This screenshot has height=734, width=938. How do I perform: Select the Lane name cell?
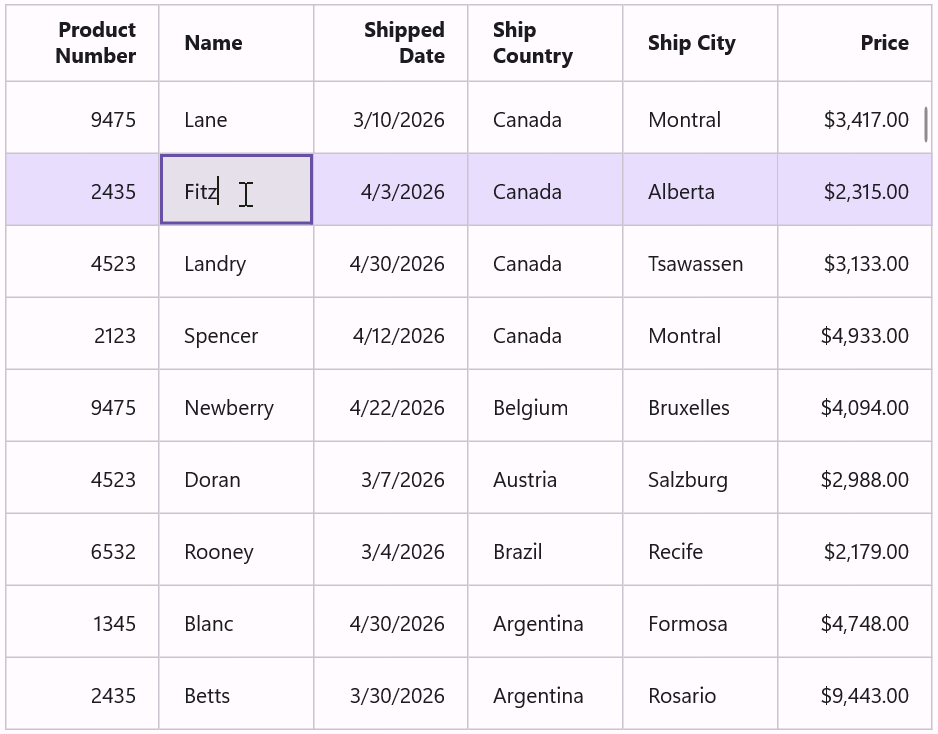point(236,118)
